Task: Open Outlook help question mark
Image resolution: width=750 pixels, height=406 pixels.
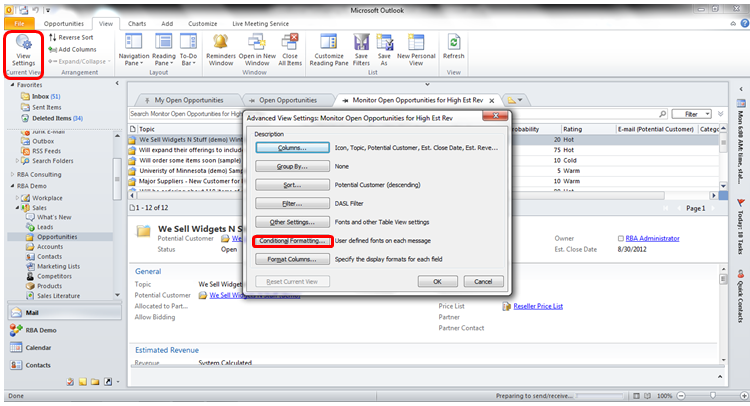Action: 744,23
